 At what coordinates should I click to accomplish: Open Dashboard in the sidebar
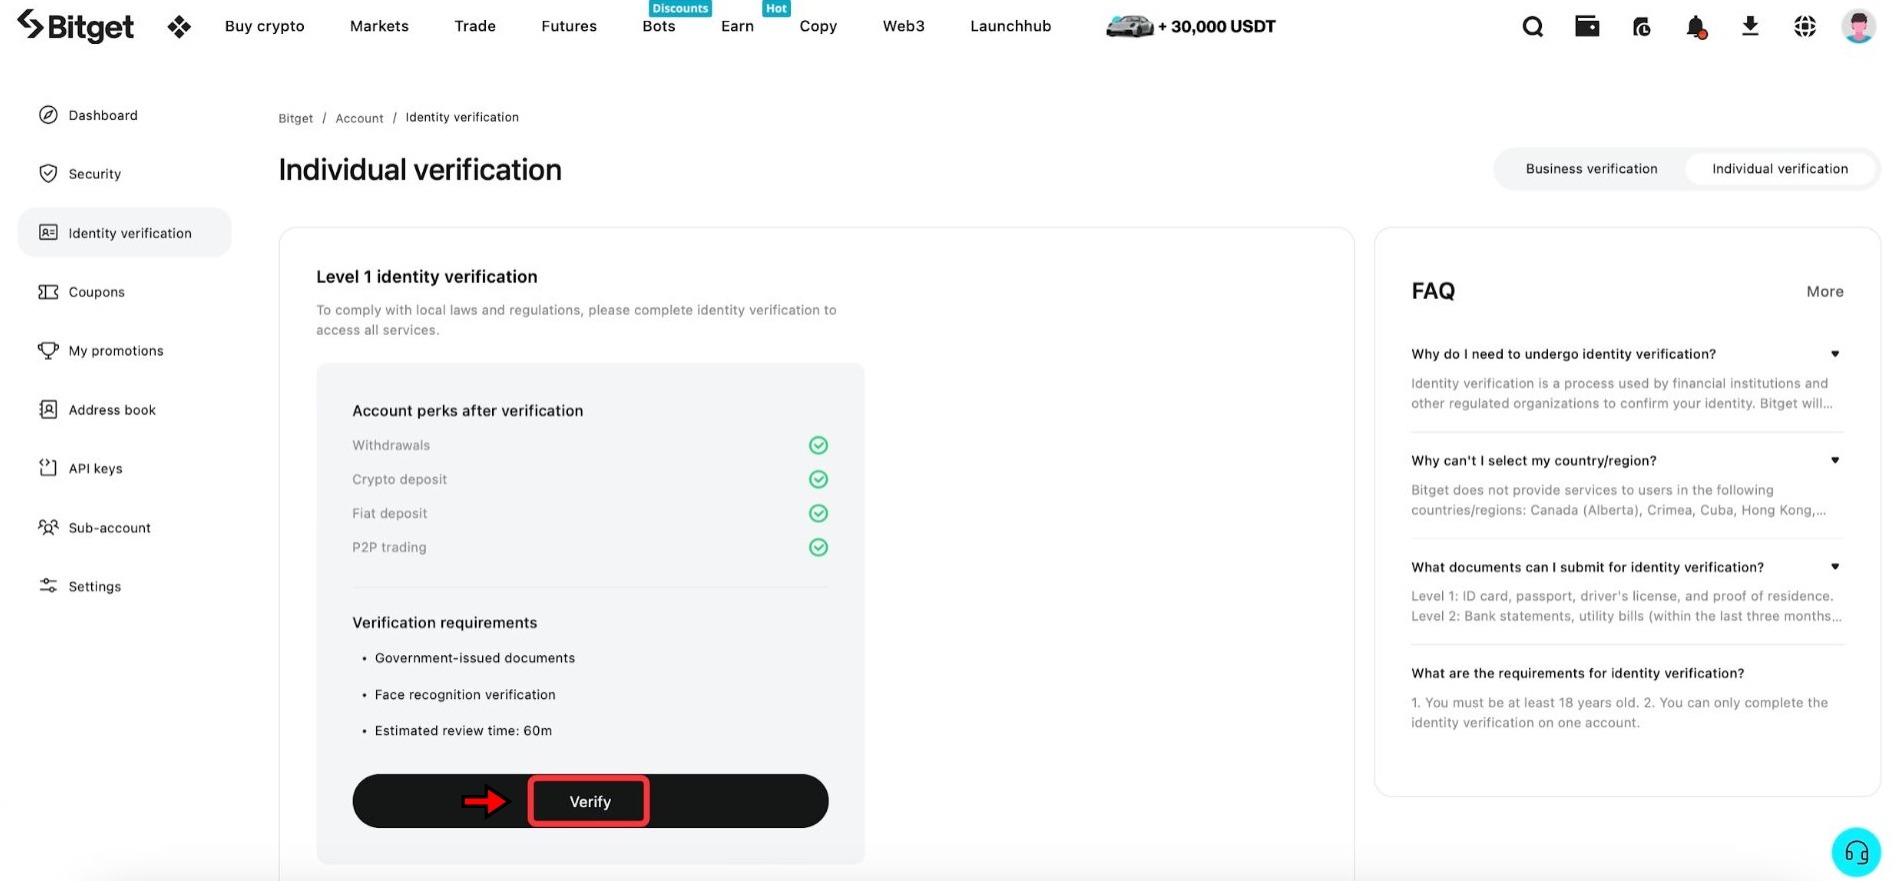coord(103,115)
